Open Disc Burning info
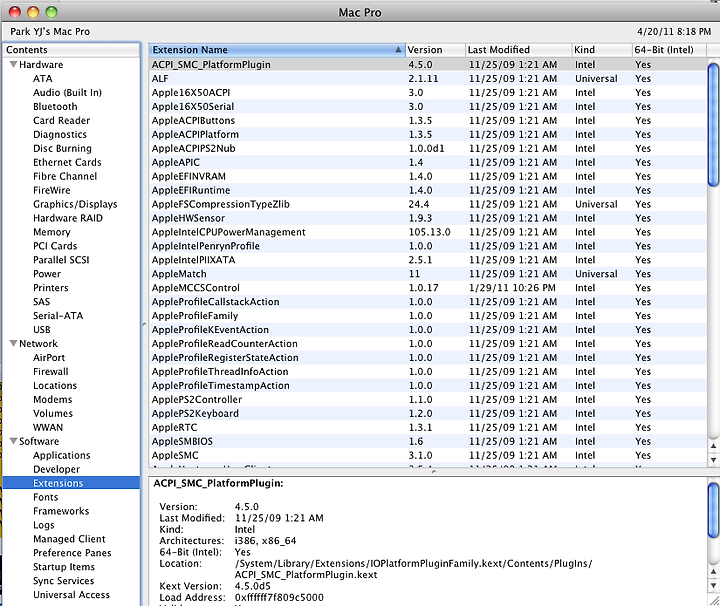This screenshot has width=720, height=606. 62,148
